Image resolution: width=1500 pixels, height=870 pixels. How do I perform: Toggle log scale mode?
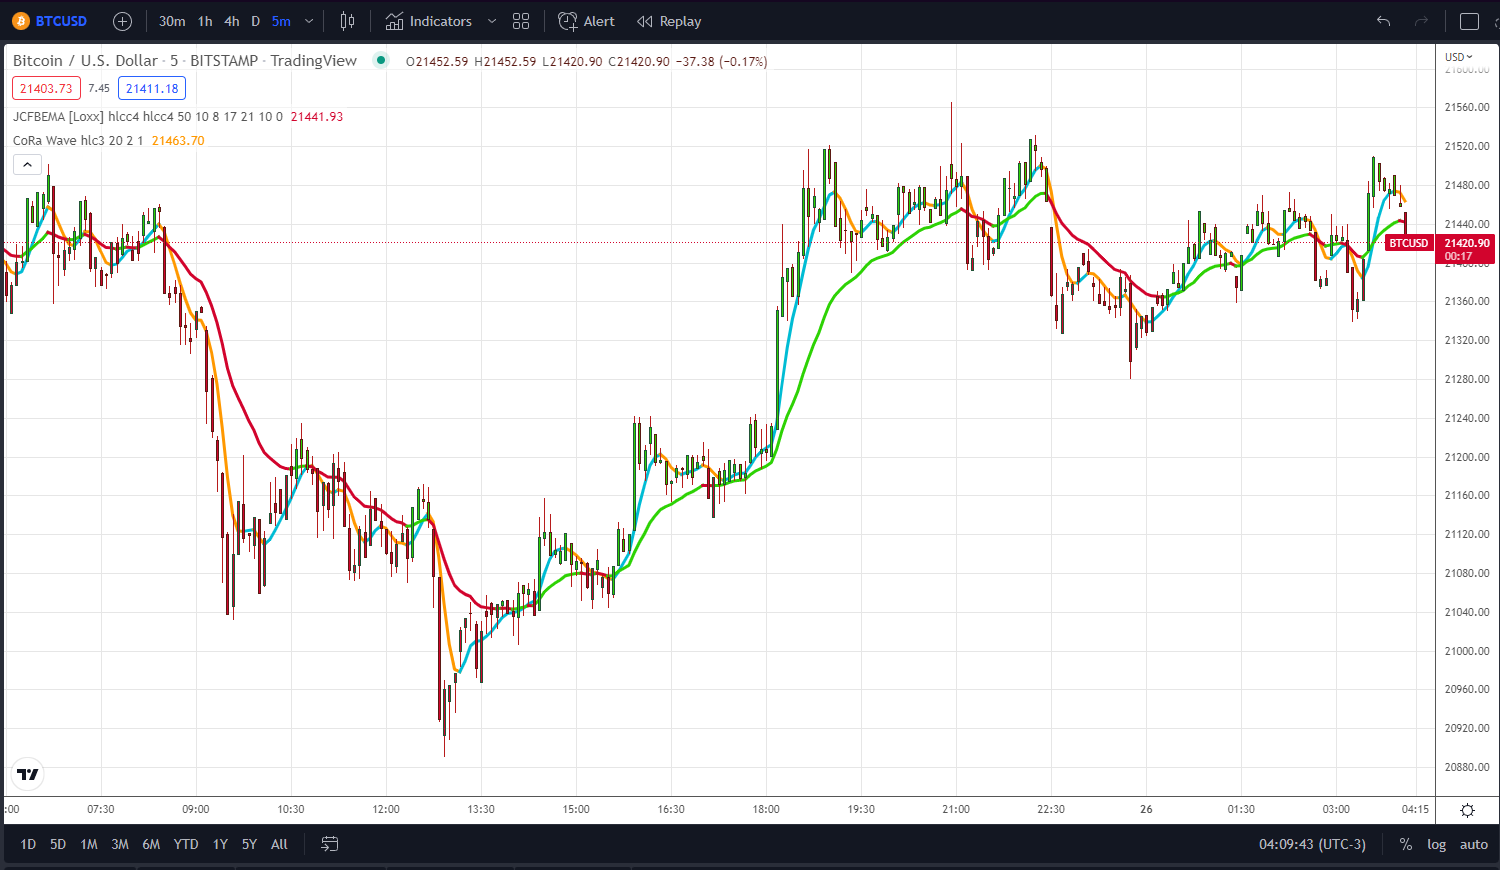point(1436,844)
